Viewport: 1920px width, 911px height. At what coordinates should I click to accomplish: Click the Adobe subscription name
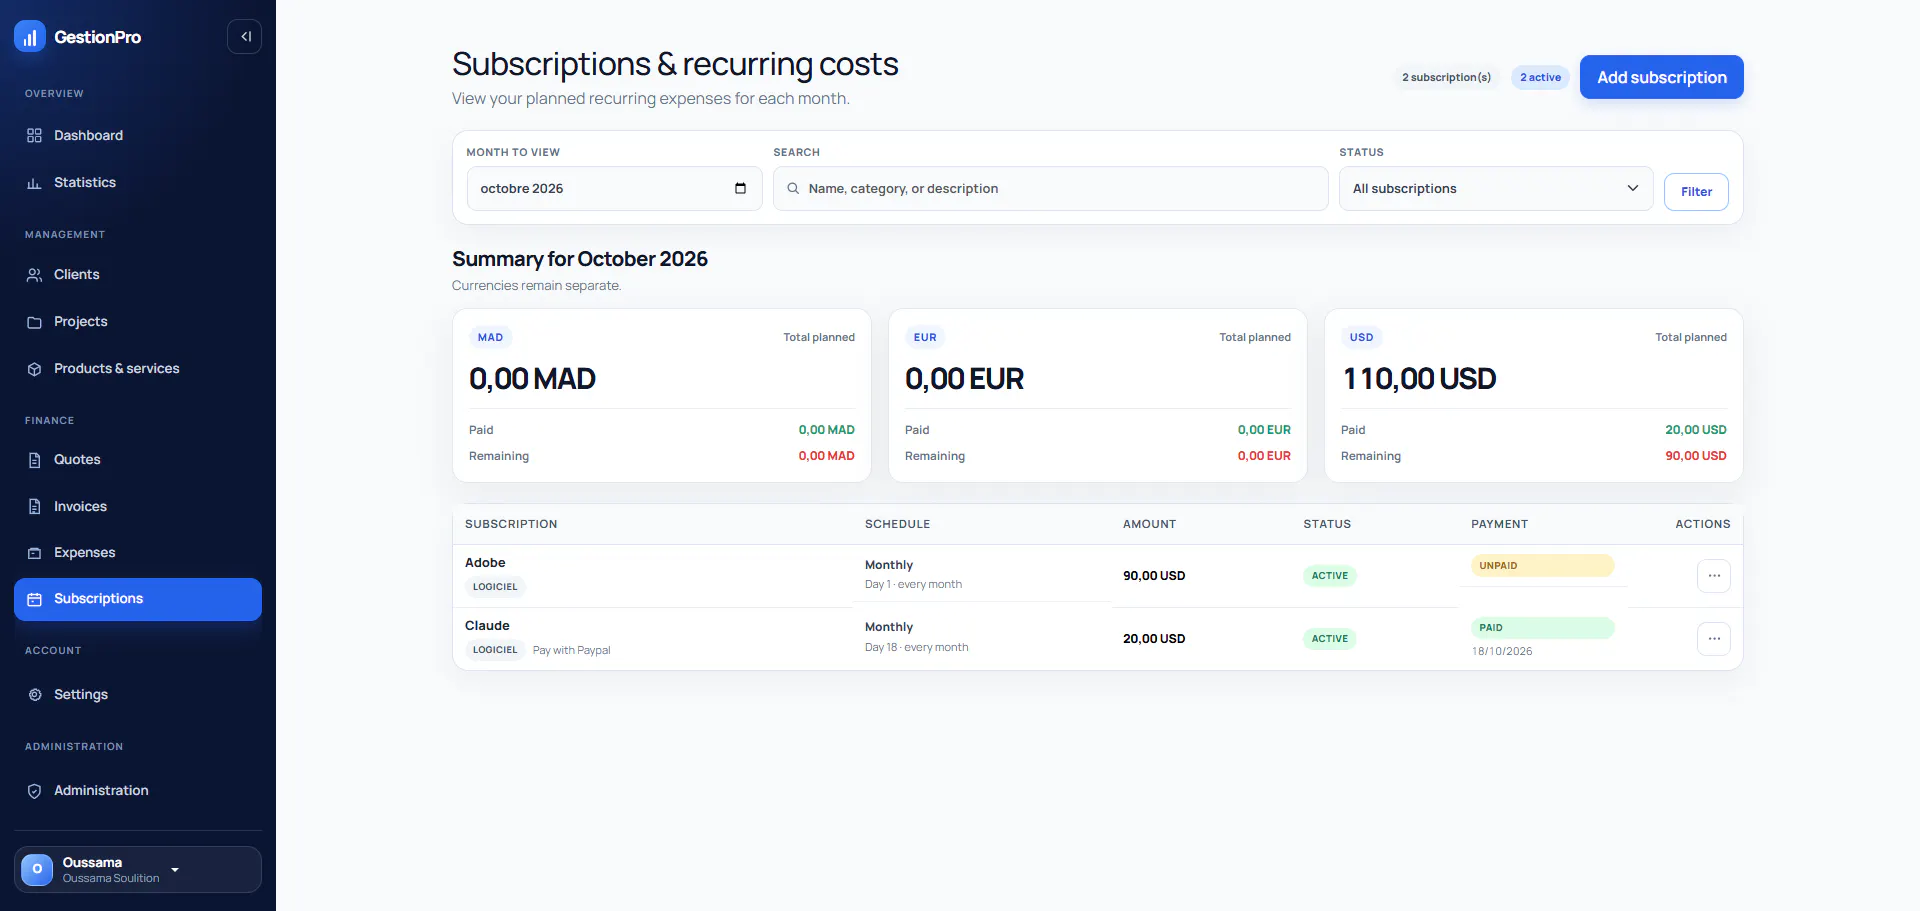coord(485,563)
